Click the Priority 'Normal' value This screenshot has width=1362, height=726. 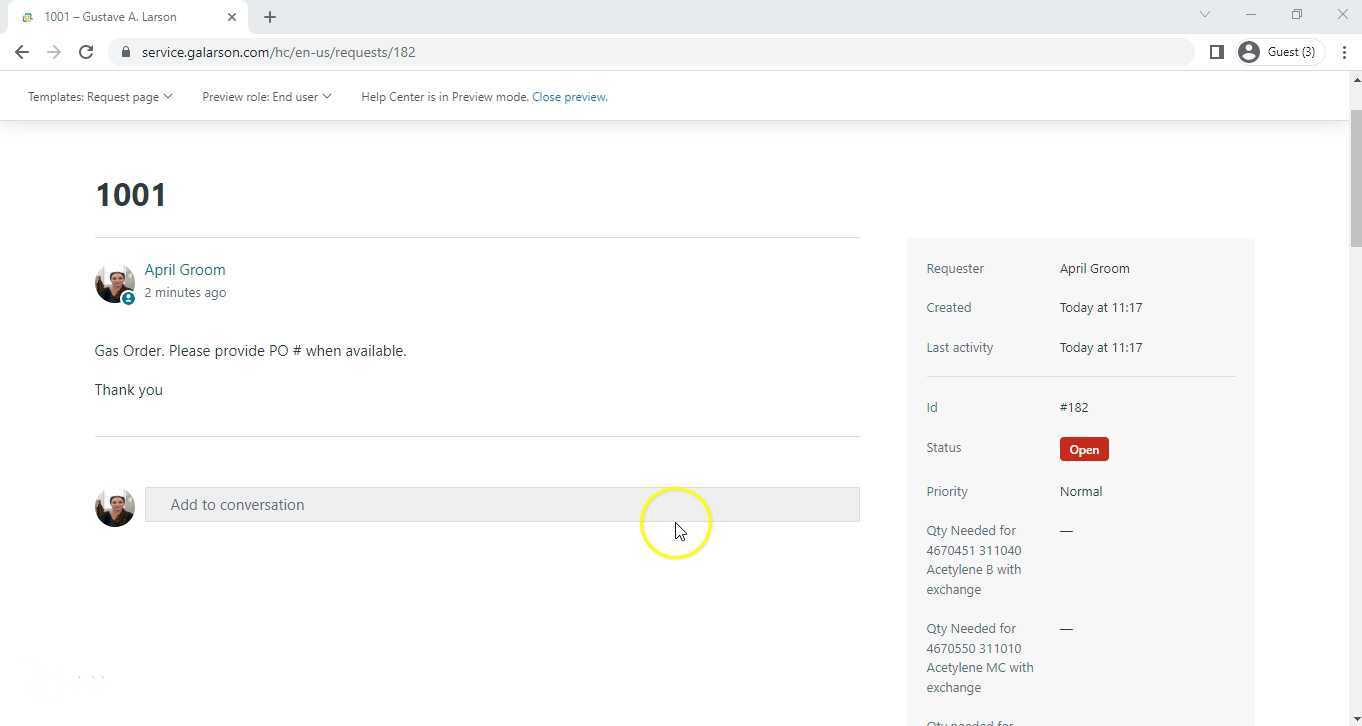click(x=1081, y=492)
